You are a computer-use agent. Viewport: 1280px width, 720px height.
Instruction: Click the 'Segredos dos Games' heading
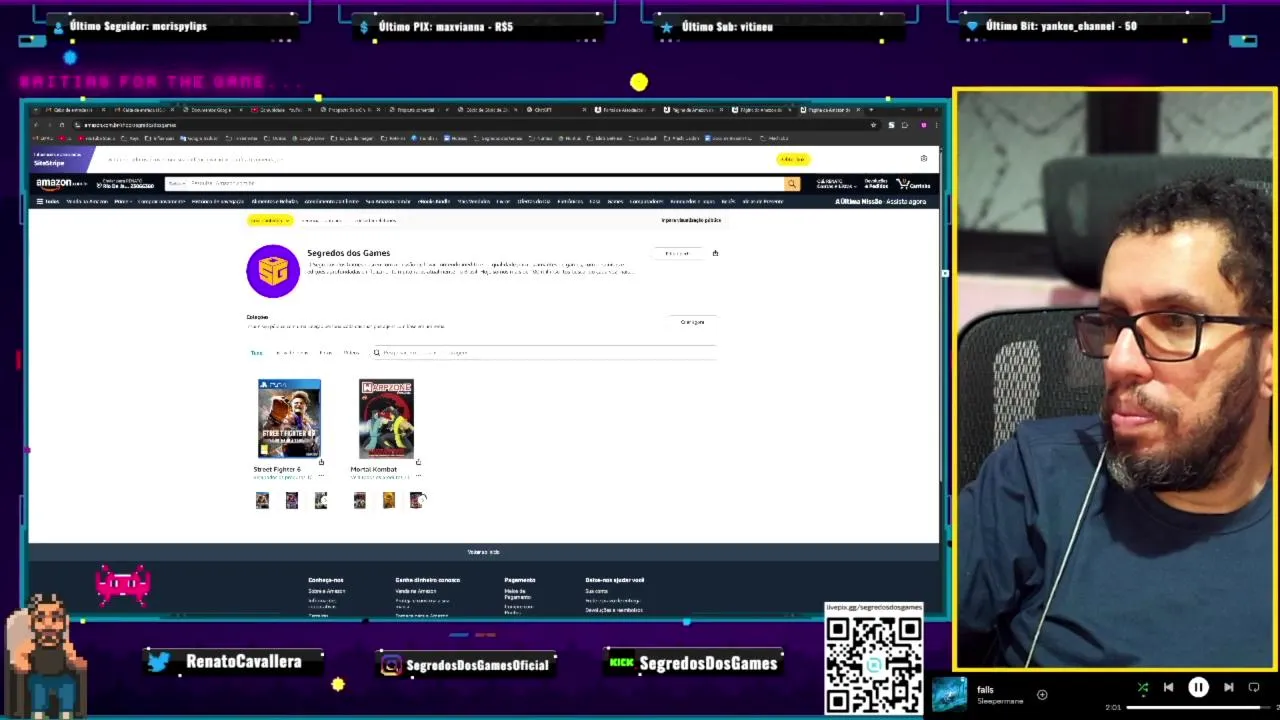[348, 253]
